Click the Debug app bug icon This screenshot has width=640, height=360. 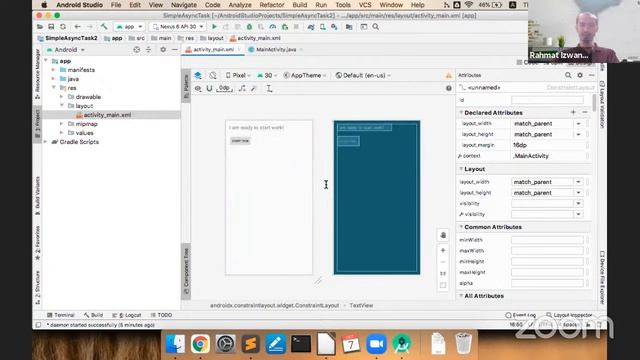coord(249,27)
